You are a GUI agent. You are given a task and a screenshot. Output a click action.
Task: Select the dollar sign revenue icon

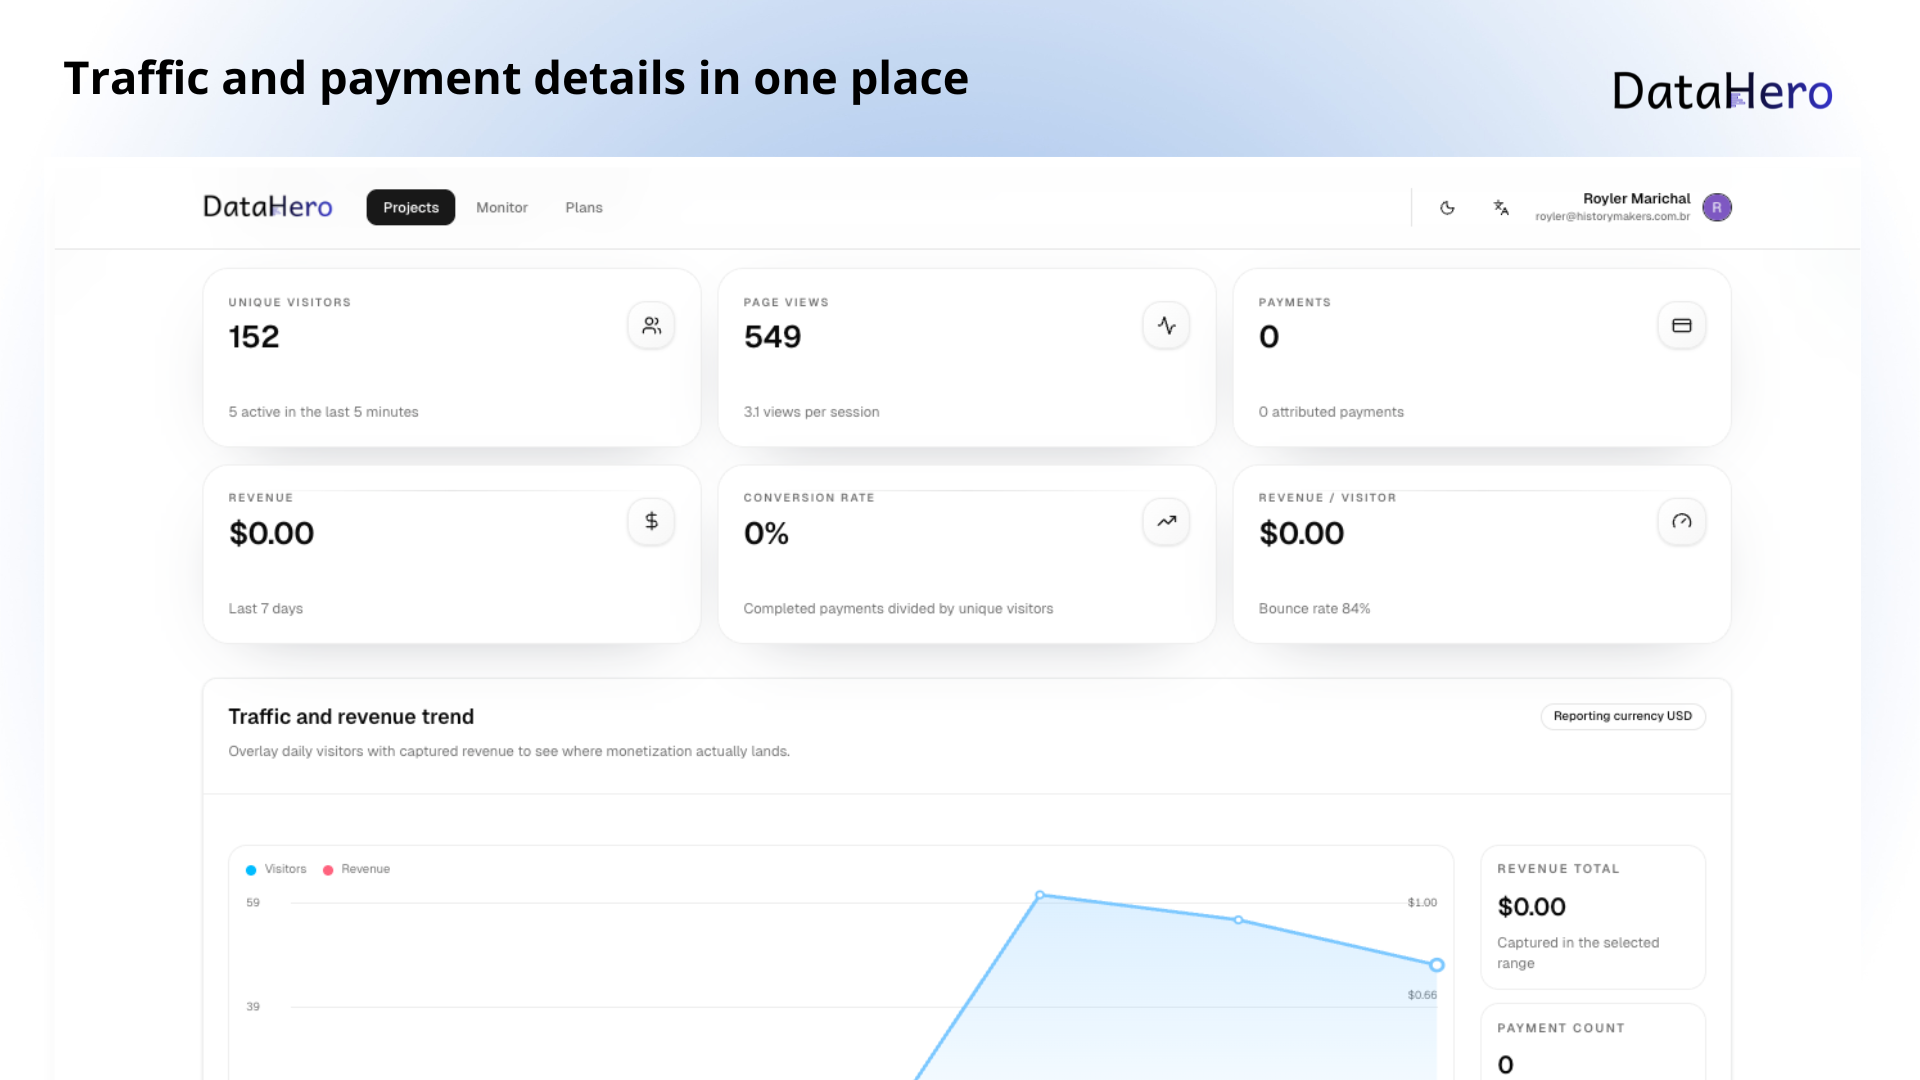(651, 521)
